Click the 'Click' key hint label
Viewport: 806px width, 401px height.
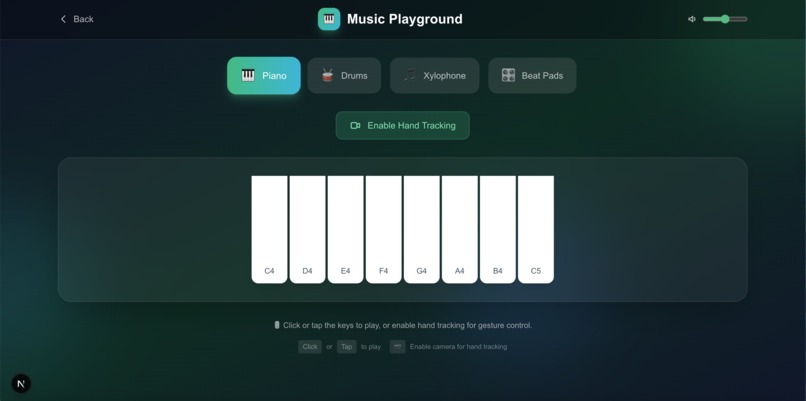click(310, 347)
